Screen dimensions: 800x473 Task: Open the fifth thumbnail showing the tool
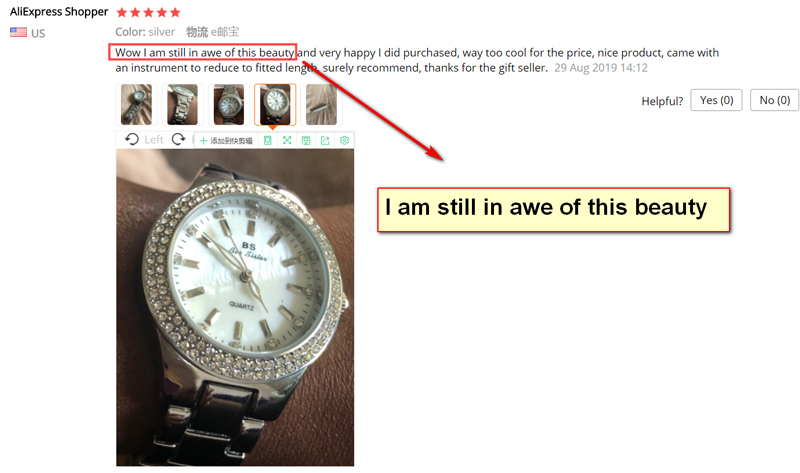(321, 105)
